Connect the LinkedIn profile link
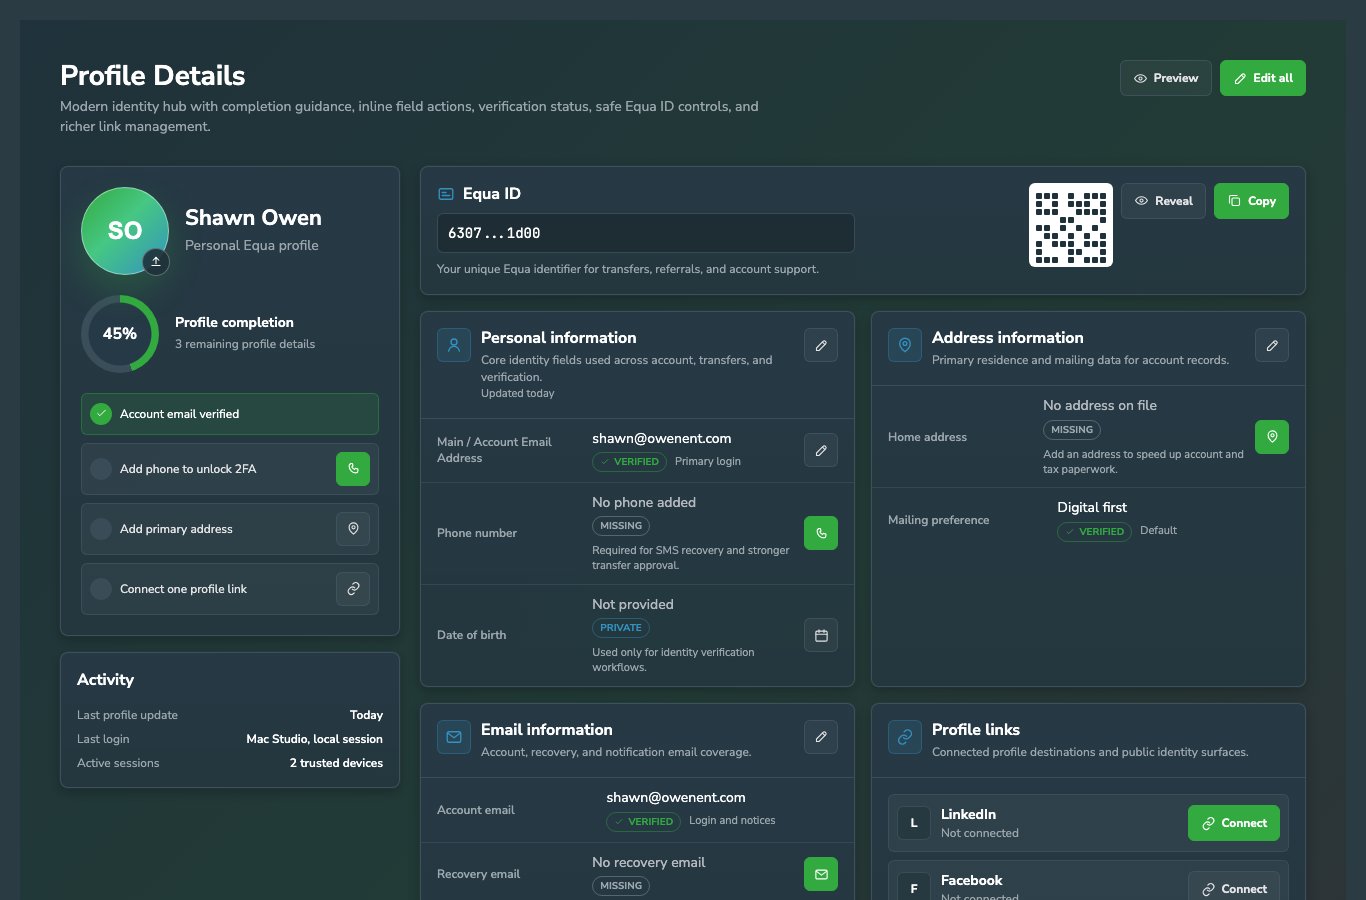Image resolution: width=1366 pixels, height=900 pixels. [x=1234, y=823]
